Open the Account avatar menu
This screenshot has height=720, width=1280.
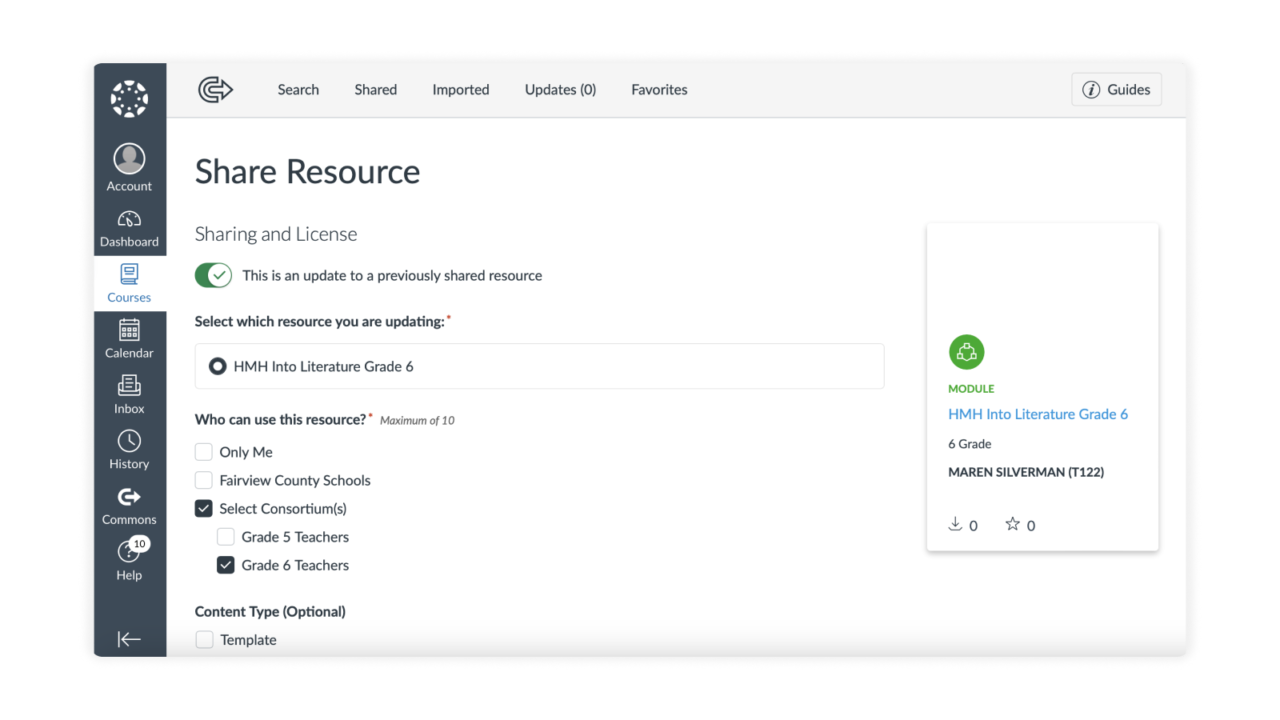[x=129, y=168]
